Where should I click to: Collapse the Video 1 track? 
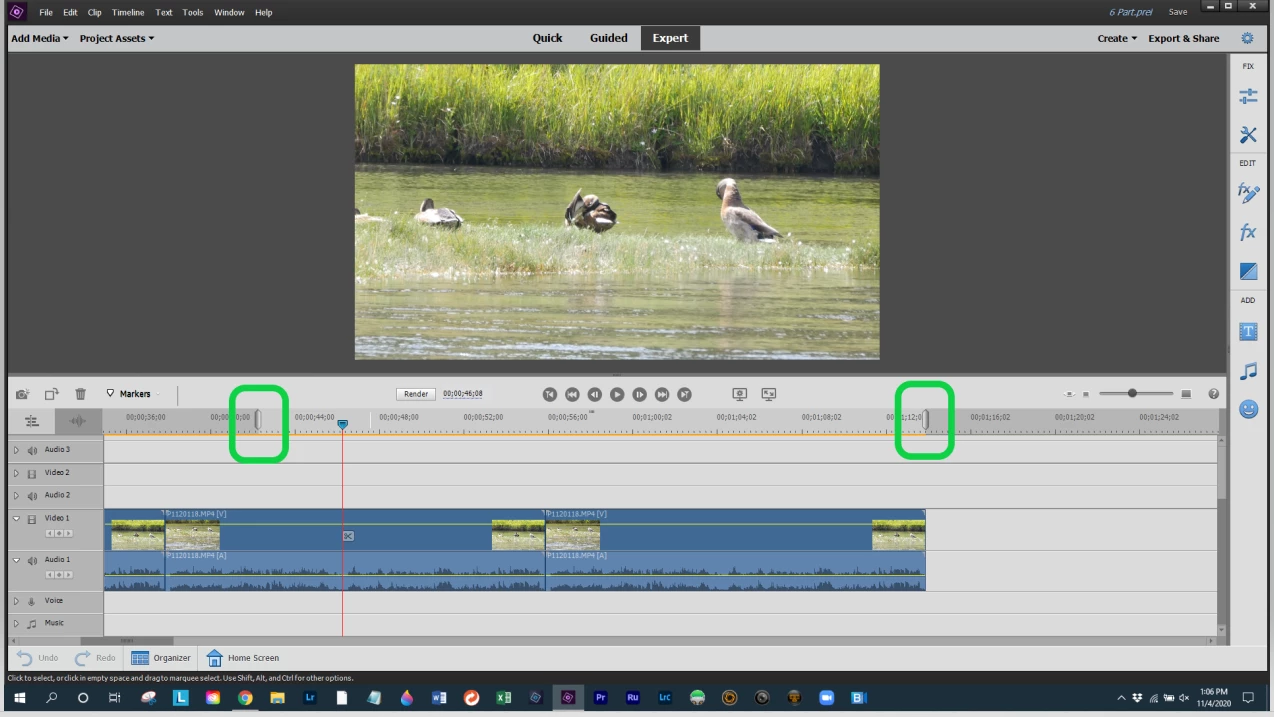pyautogui.click(x=16, y=519)
